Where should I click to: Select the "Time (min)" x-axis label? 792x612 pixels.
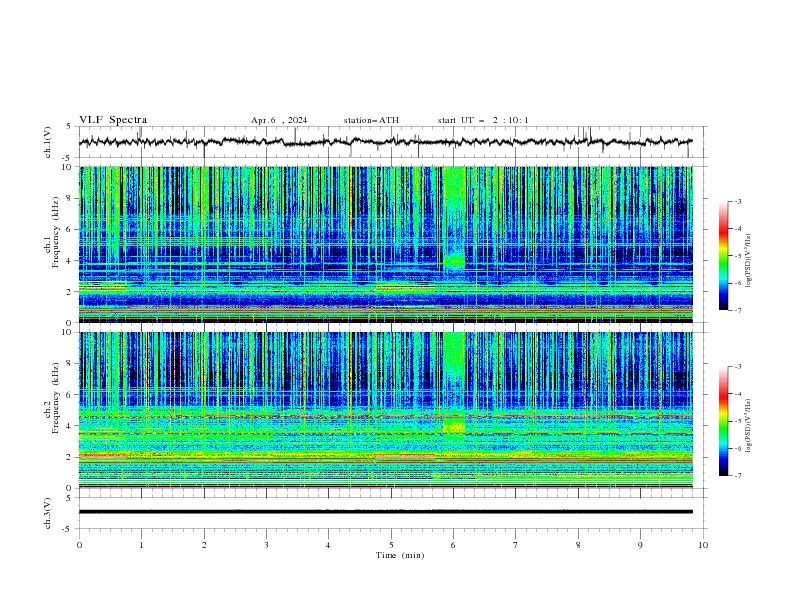click(400, 555)
